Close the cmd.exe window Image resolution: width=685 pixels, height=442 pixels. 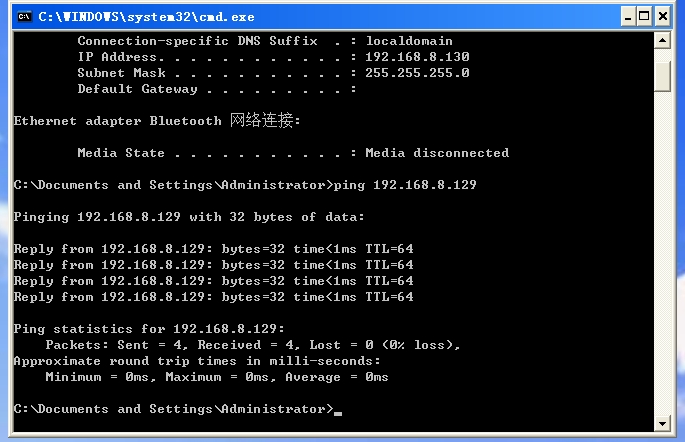664,16
